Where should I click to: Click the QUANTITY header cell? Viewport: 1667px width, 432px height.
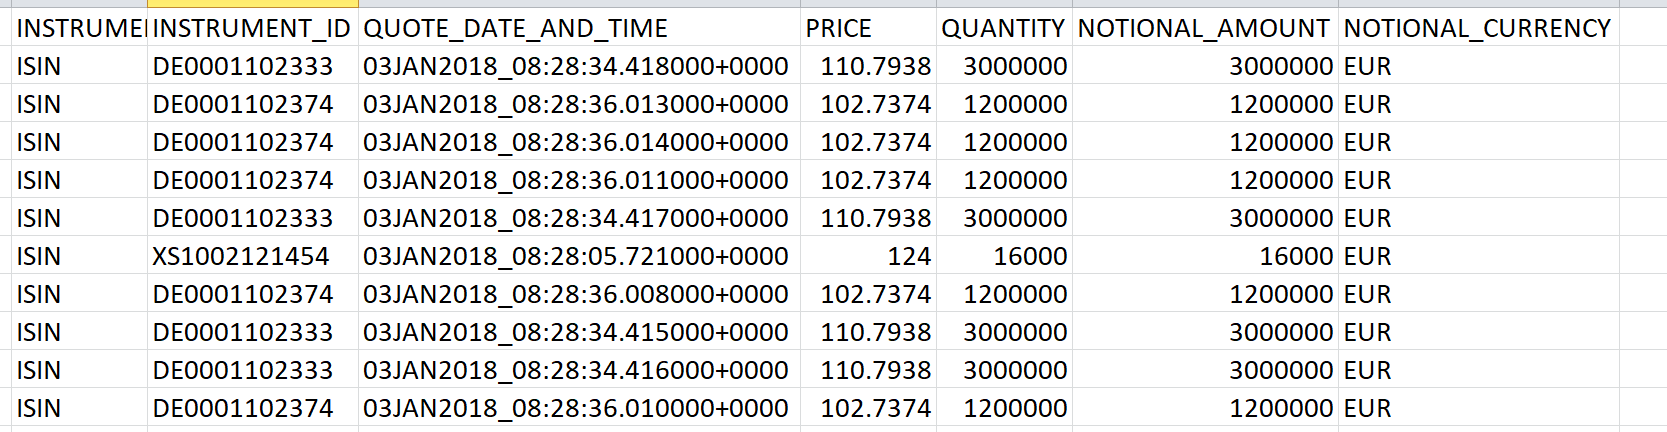pyautogui.click(x=1004, y=28)
